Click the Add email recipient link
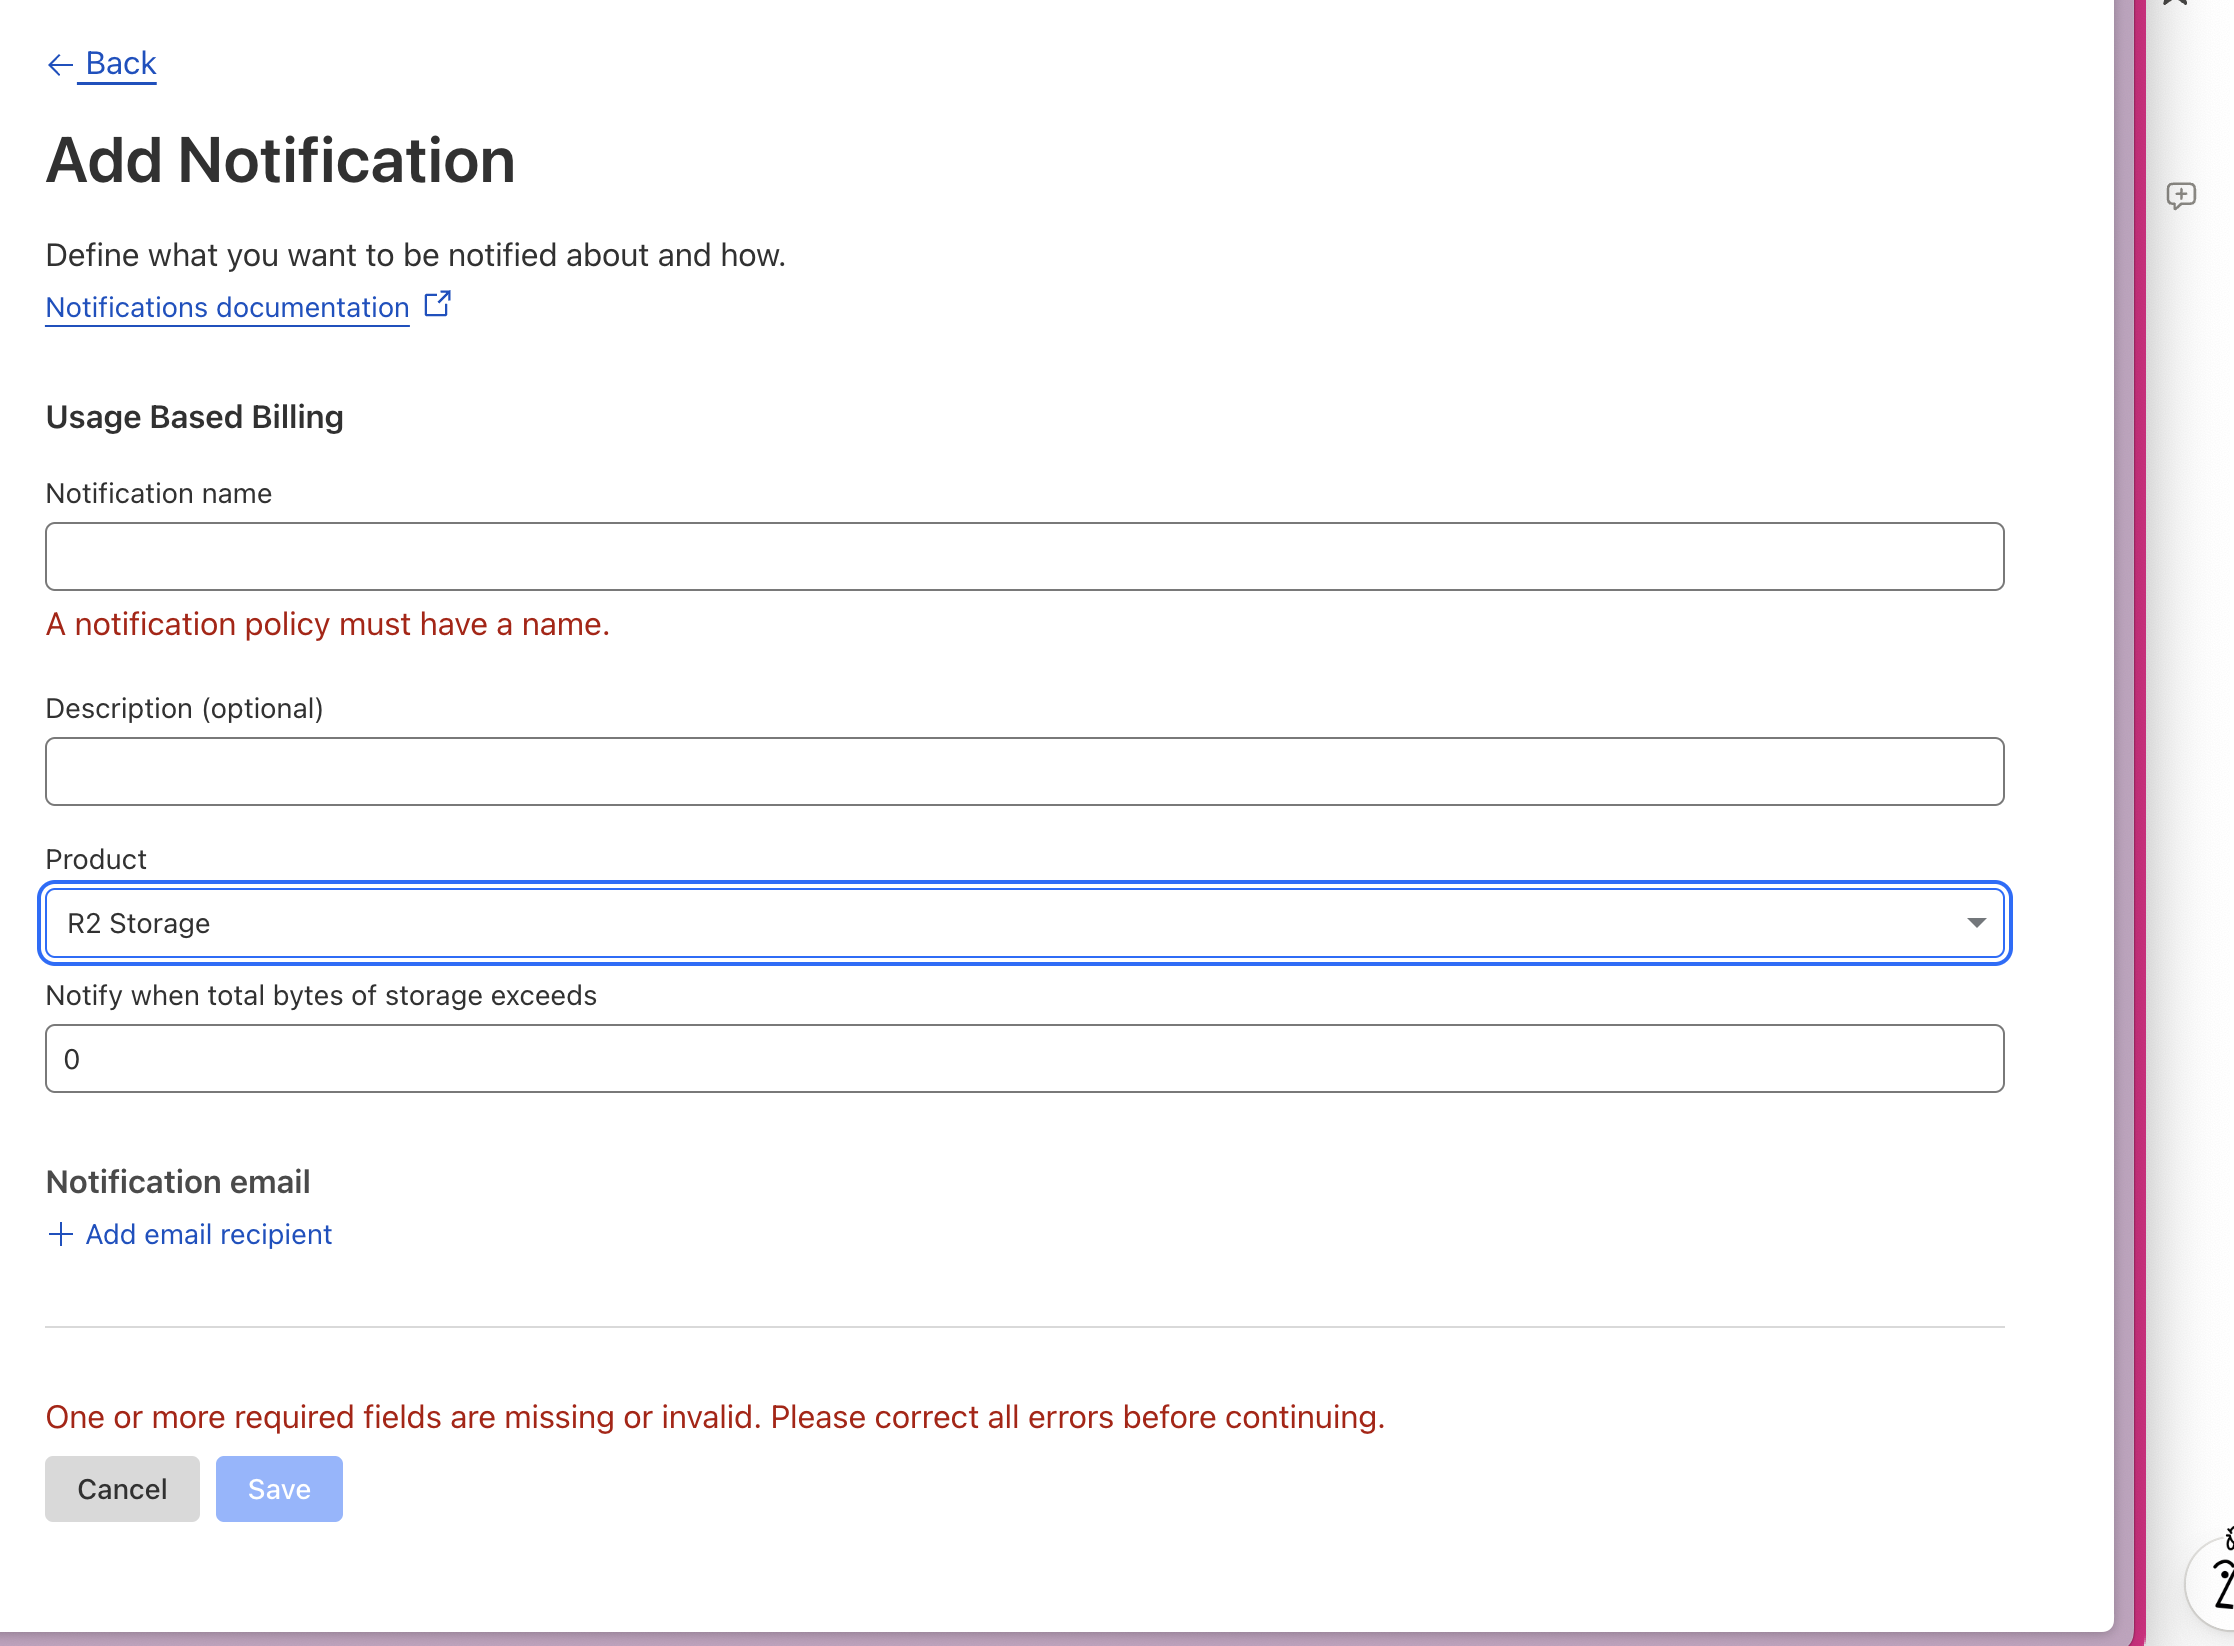 pos(208,1233)
